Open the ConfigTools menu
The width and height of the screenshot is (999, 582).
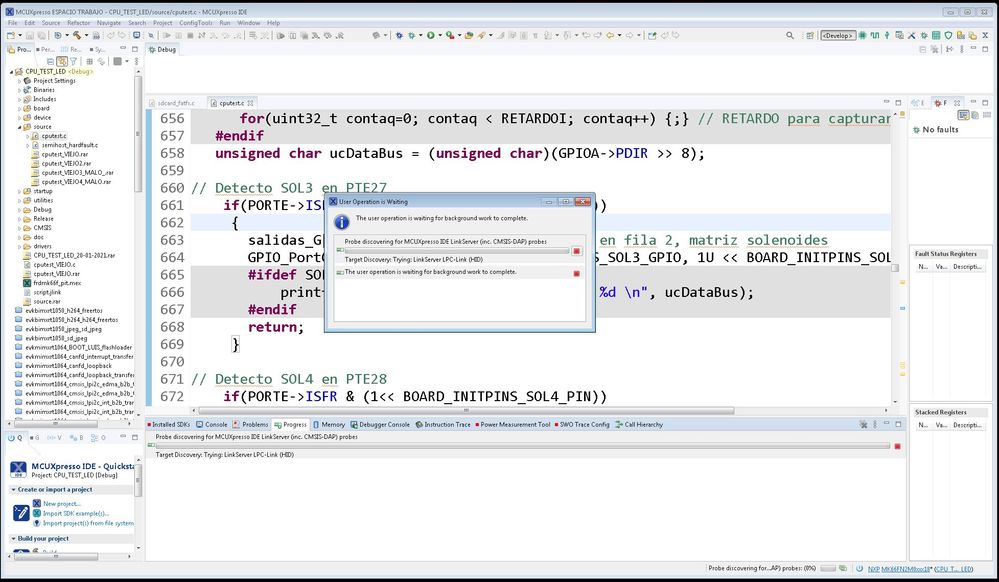click(196, 22)
